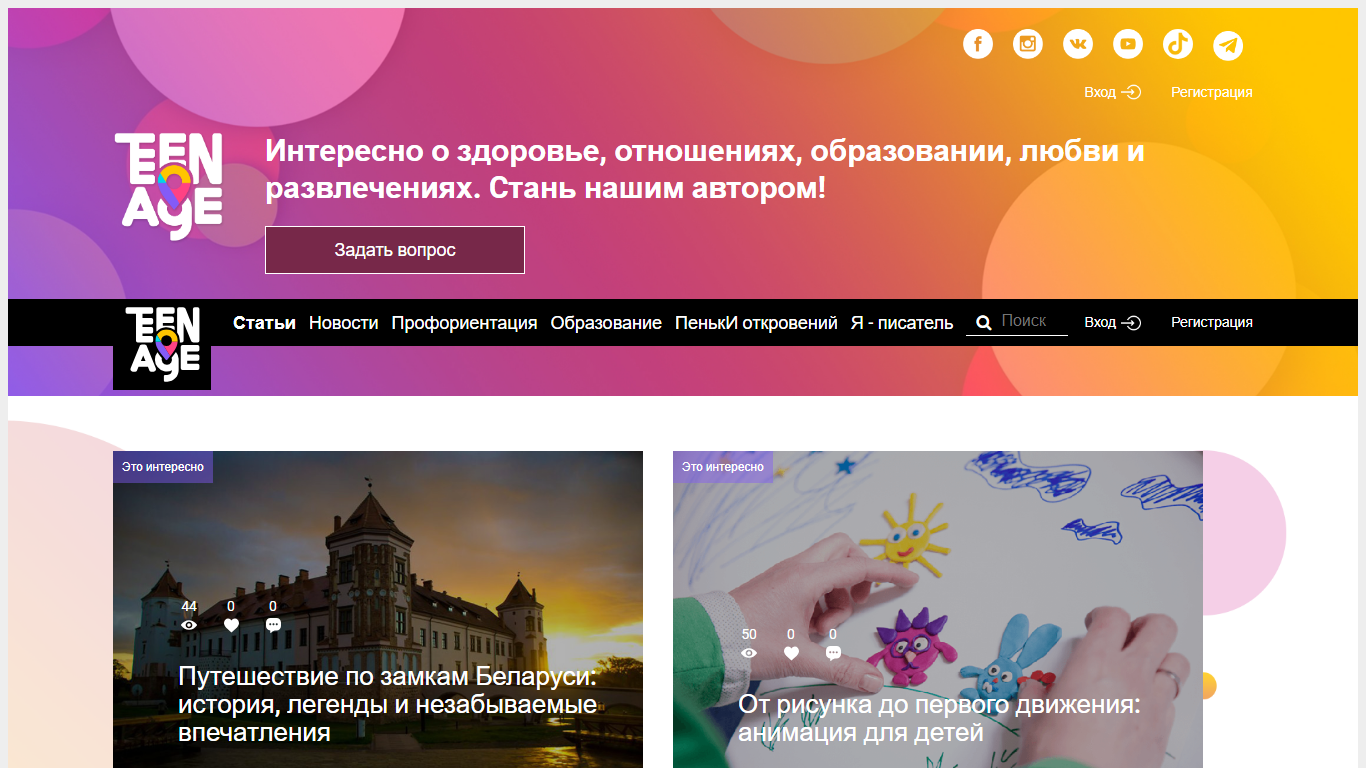This screenshot has height=768, width=1366.
Task: Click the large TeenAge logo in banner
Action: pos(168,187)
